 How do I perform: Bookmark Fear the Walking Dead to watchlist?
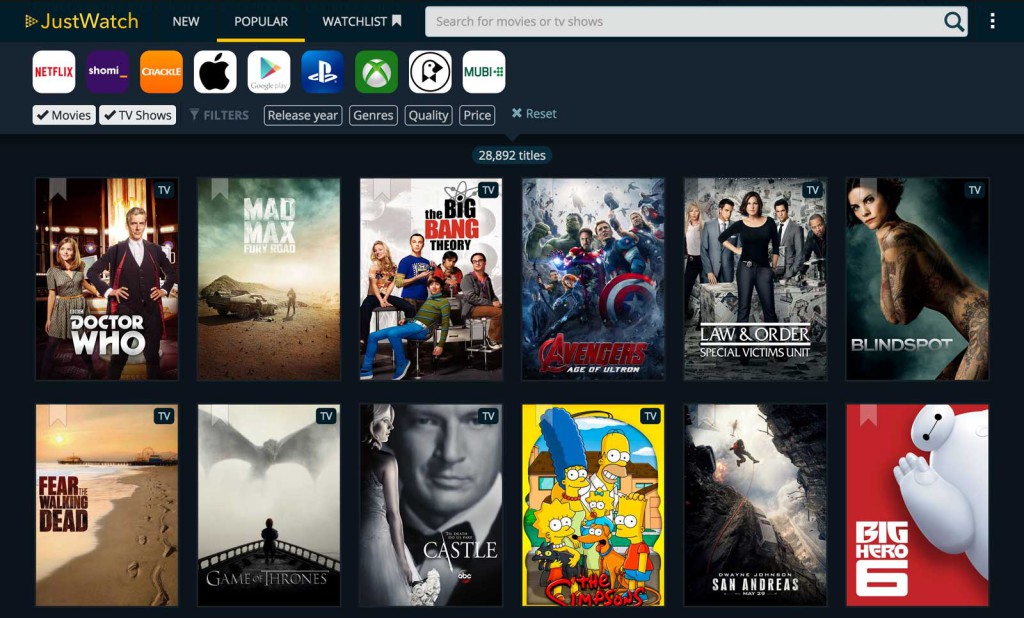[x=58, y=415]
